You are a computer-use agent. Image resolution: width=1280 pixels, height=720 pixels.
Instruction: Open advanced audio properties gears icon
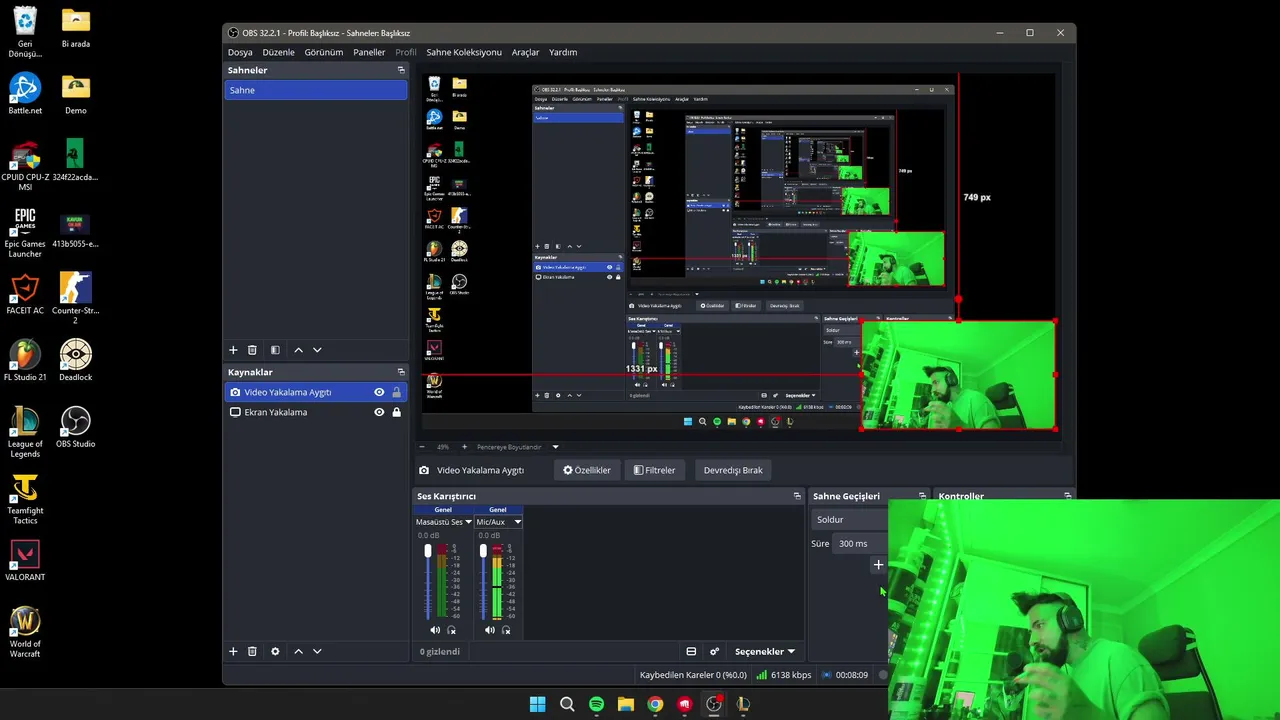coord(714,651)
